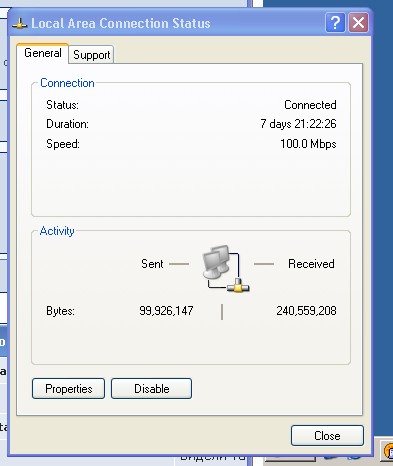Click the duration value 7 days 21:22:26

(298, 124)
